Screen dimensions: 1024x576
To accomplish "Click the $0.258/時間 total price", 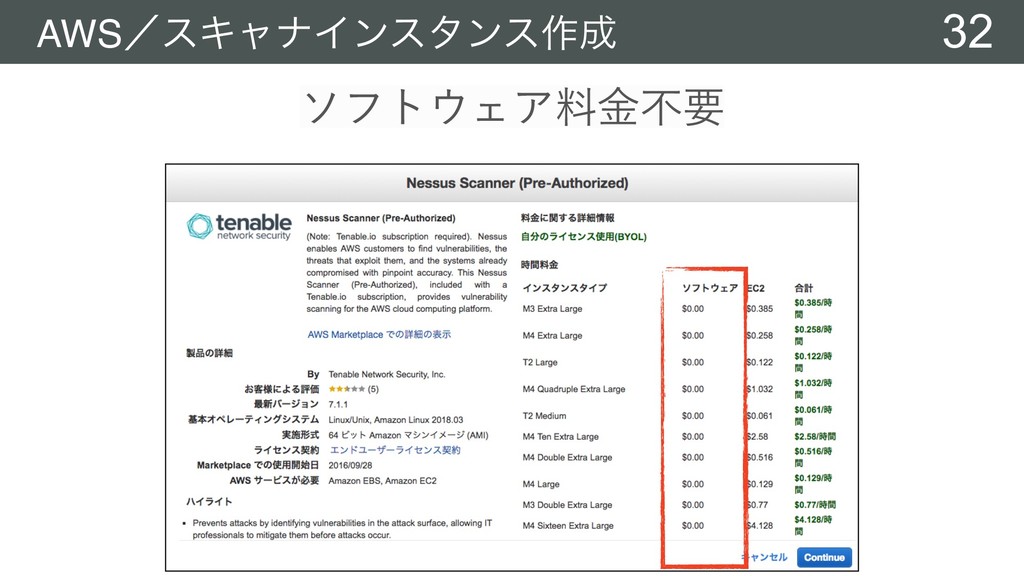I will click(x=813, y=335).
